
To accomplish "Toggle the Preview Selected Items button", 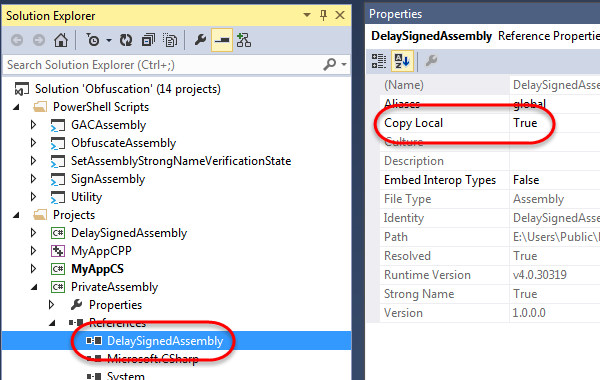I will tap(222, 40).
